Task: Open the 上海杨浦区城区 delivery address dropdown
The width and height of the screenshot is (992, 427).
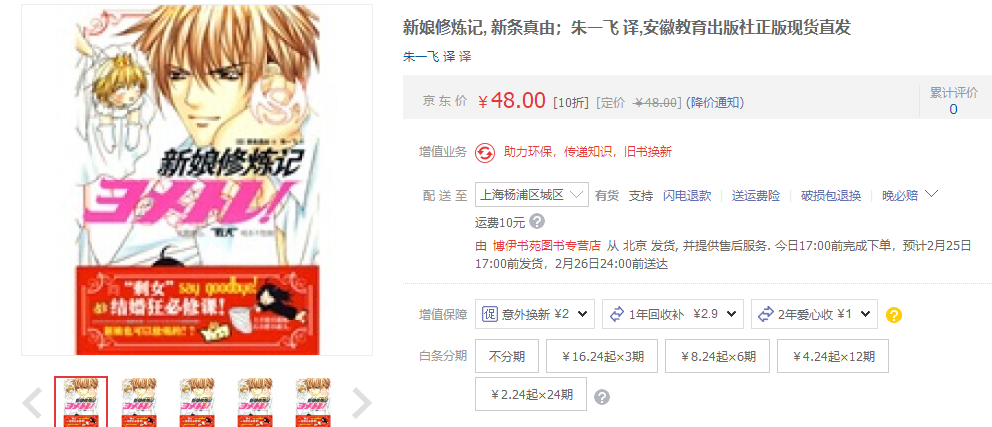Action: coord(532,195)
